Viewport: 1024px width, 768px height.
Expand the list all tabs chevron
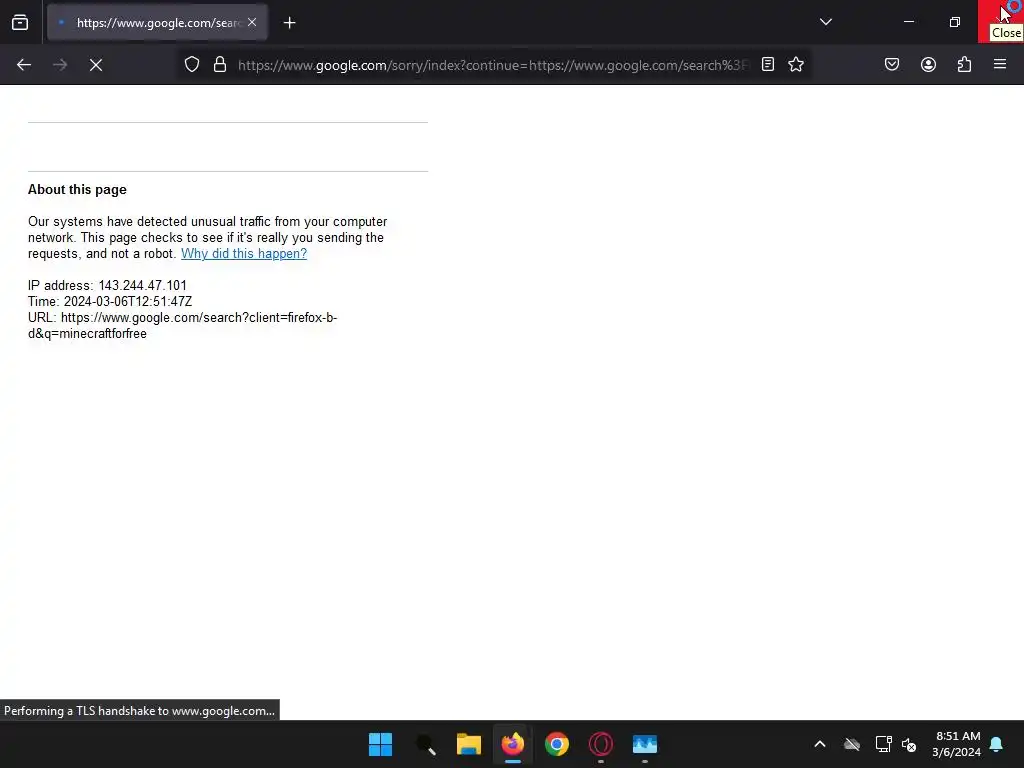825,22
